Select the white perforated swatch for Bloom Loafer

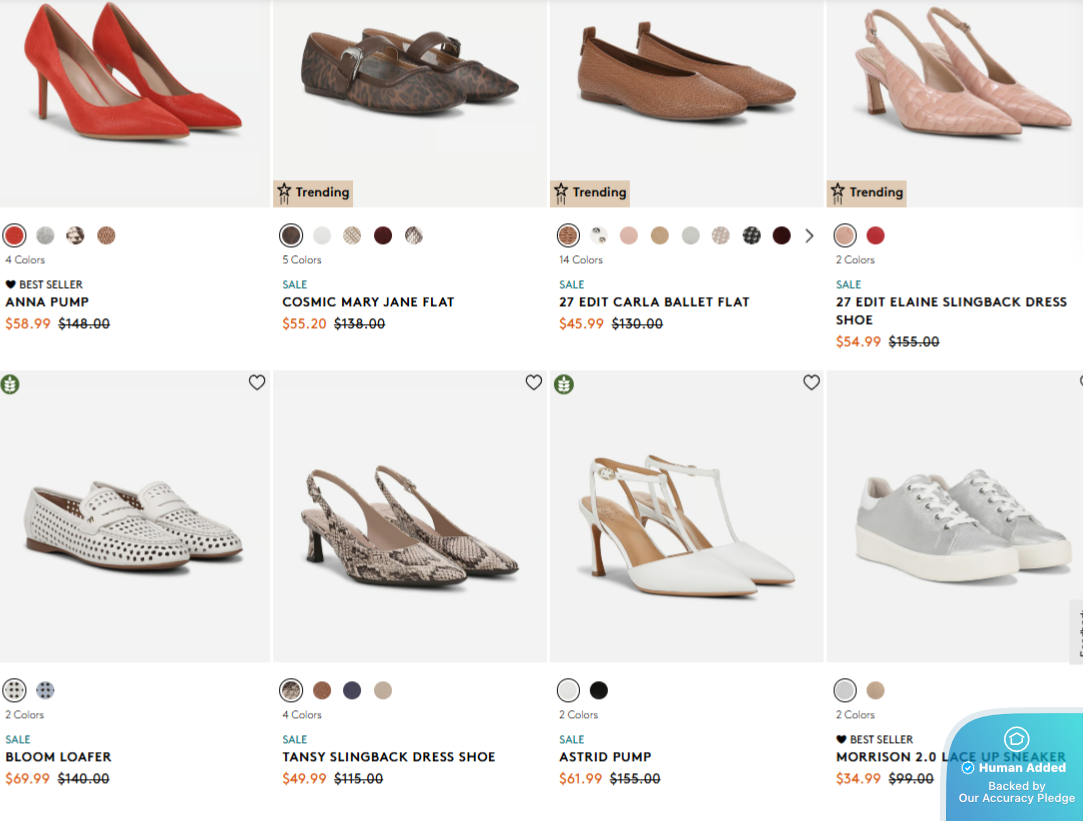(x=15, y=690)
